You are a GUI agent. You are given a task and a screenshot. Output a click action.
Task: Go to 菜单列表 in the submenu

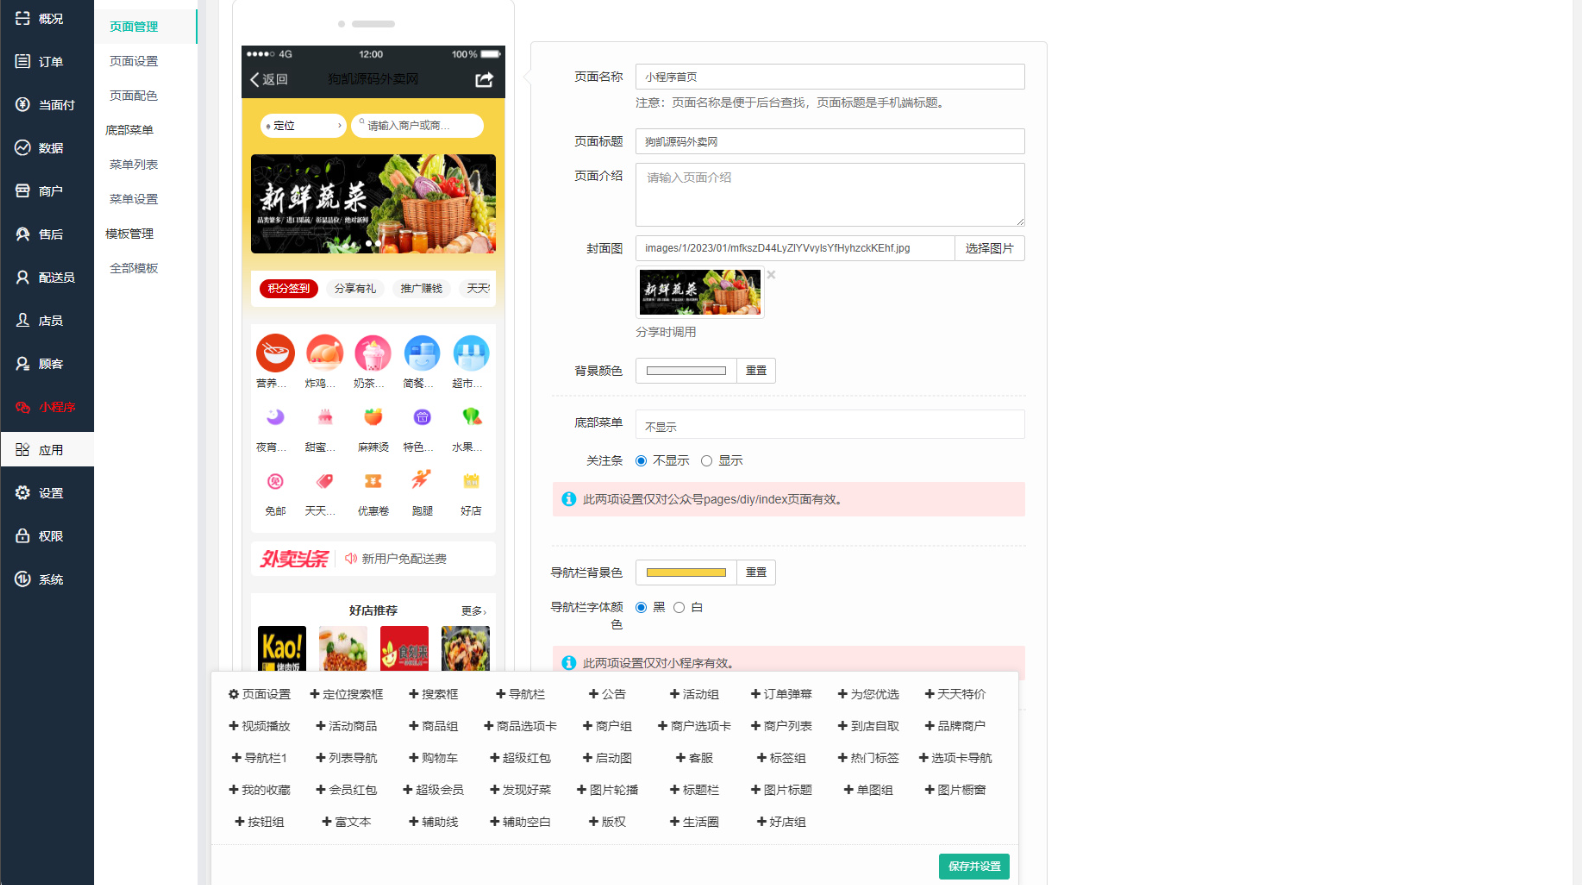134,165
